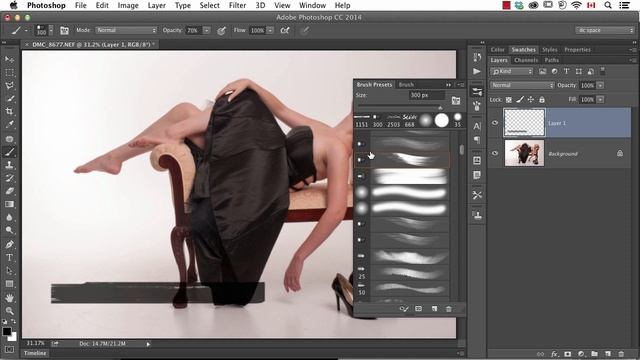The width and height of the screenshot is (640, 360).
Task: Delete brush using trash icon in Brush Presets
Action: pos(449,309)
